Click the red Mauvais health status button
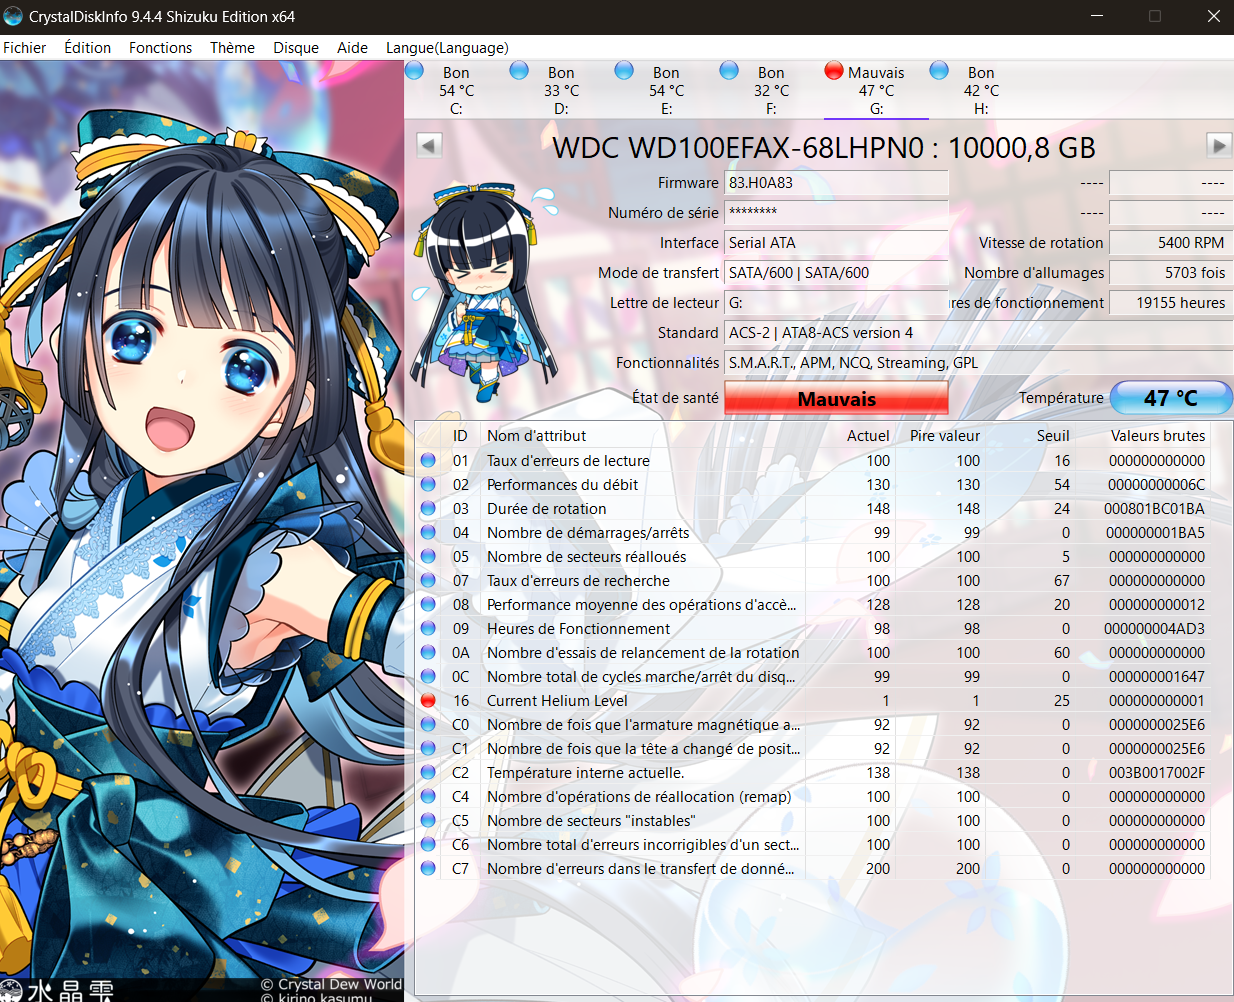The width and height of the screenshot is (1234, 1002). [836, 398]
